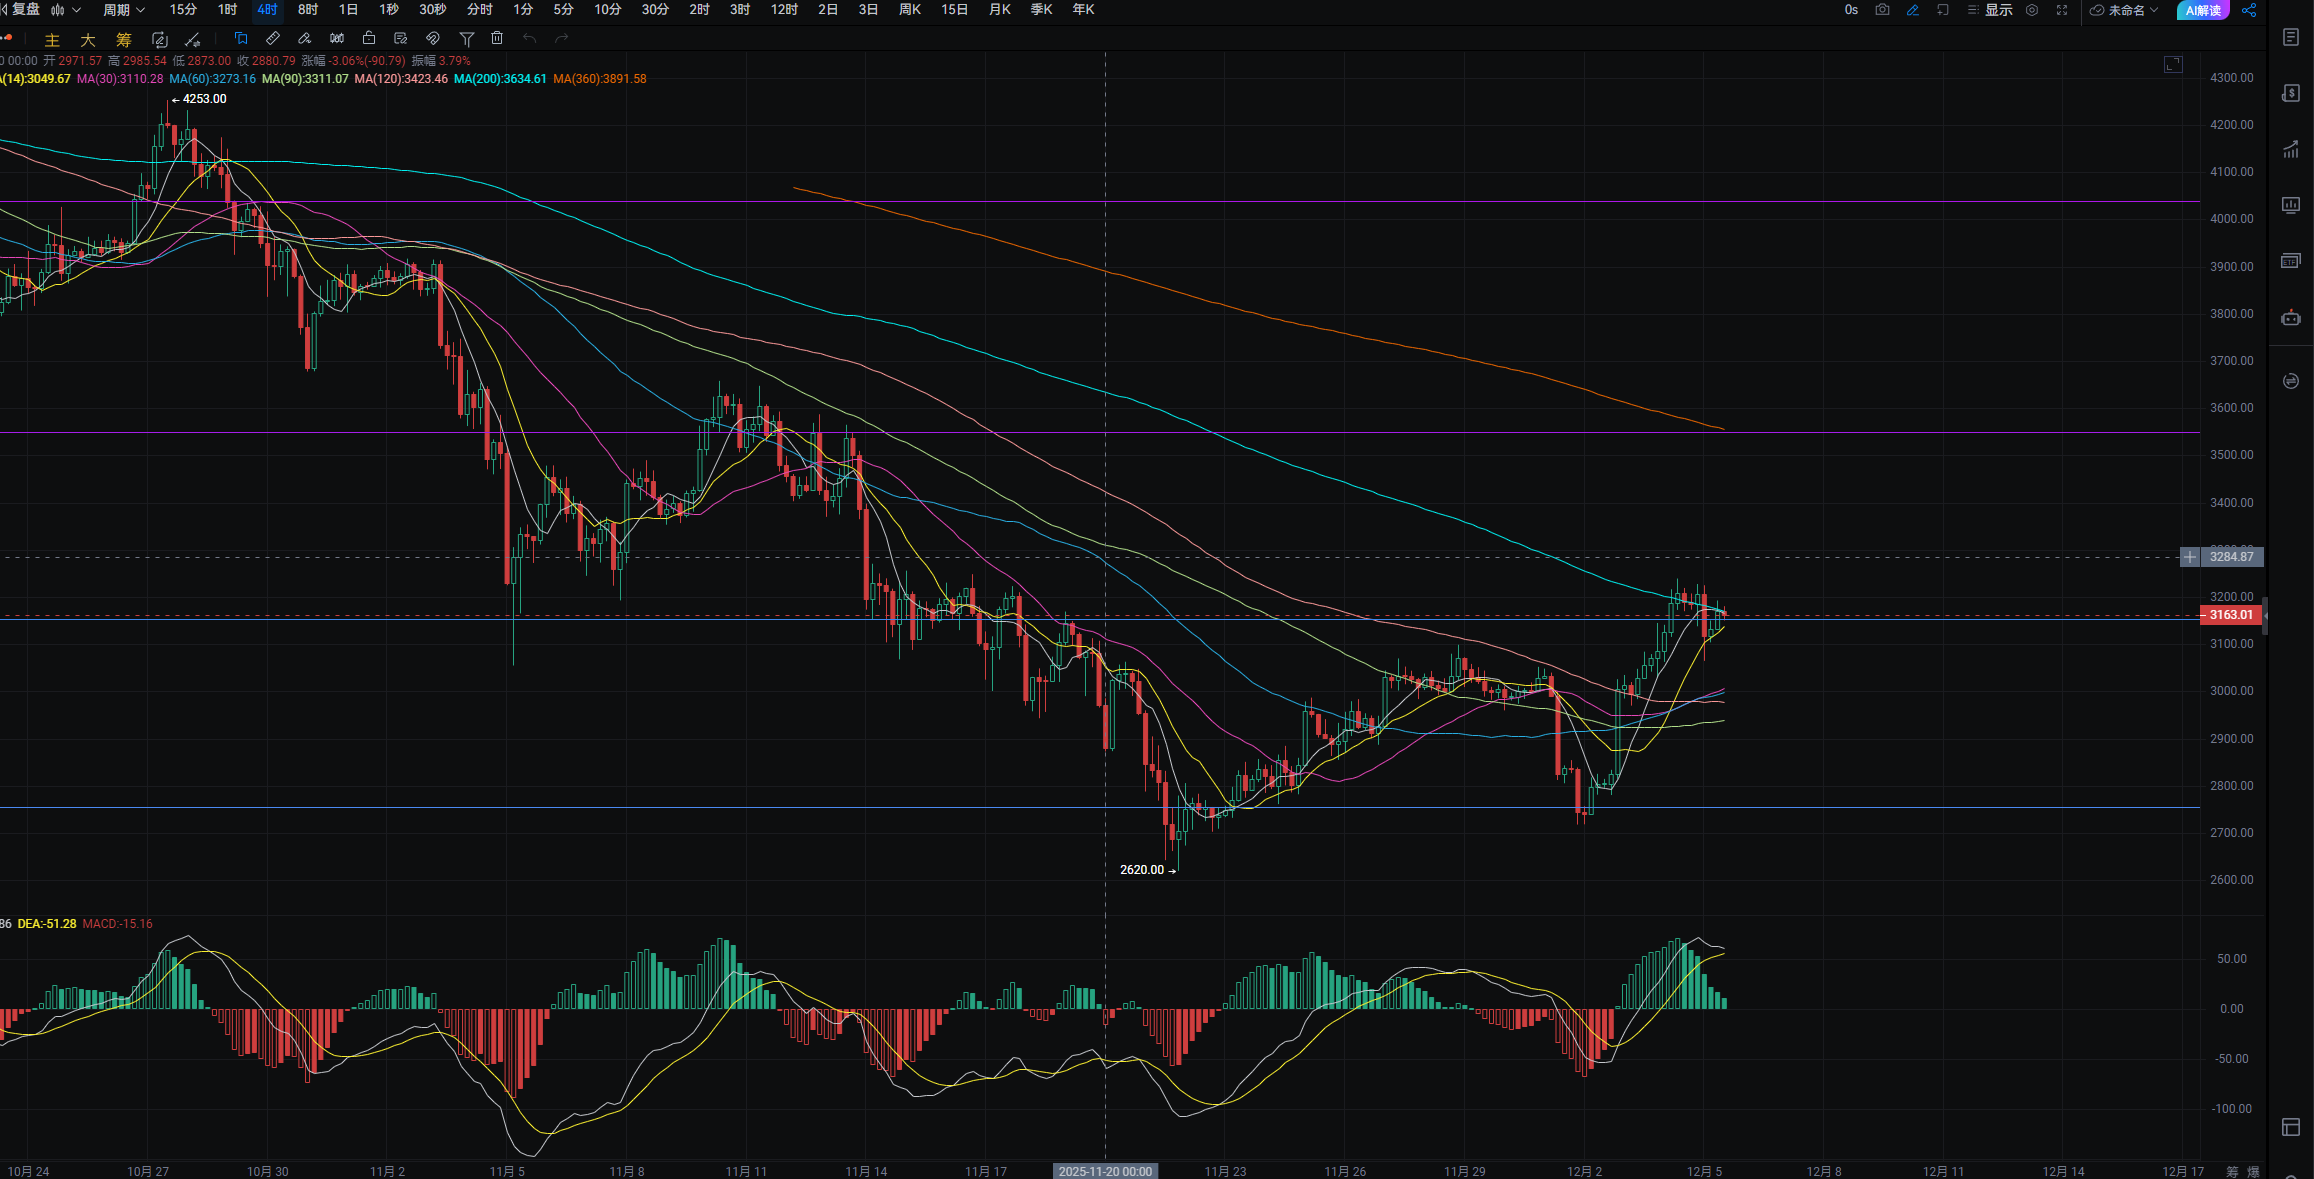Toggle the lock drawings icon
The image size is (2314, 1179).
click(369, 39)
